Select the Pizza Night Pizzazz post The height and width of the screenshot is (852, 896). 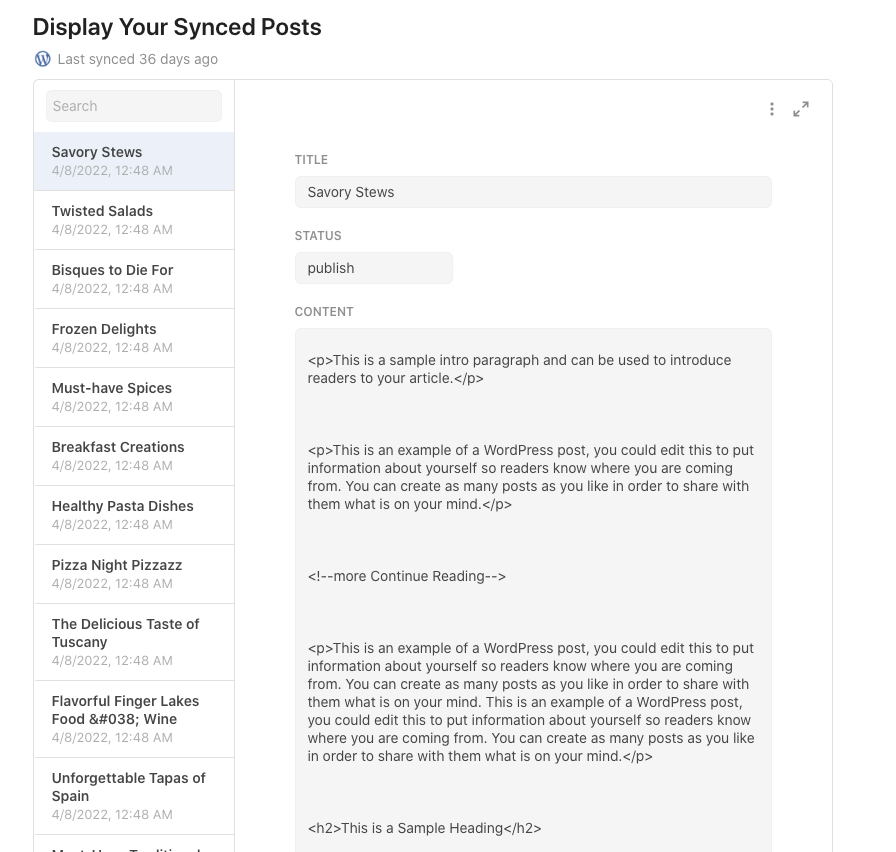(x=134, y=574)
